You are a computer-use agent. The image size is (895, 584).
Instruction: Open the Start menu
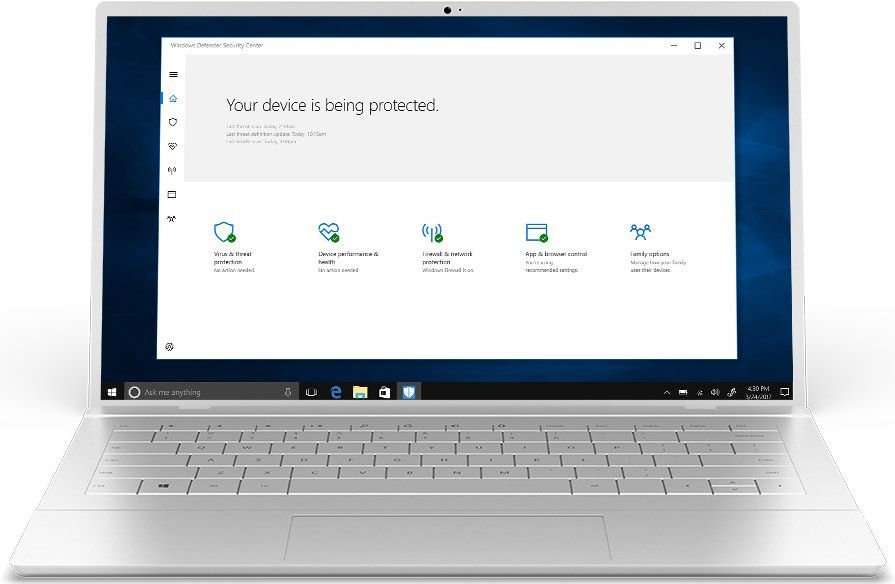(x=111, y=392)
